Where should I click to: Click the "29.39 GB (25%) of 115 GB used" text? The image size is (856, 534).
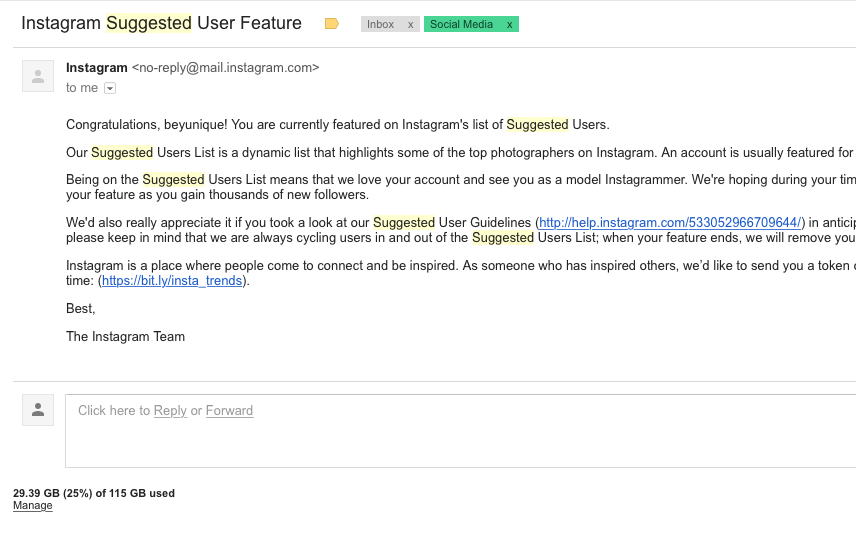(x=94, y=493)
